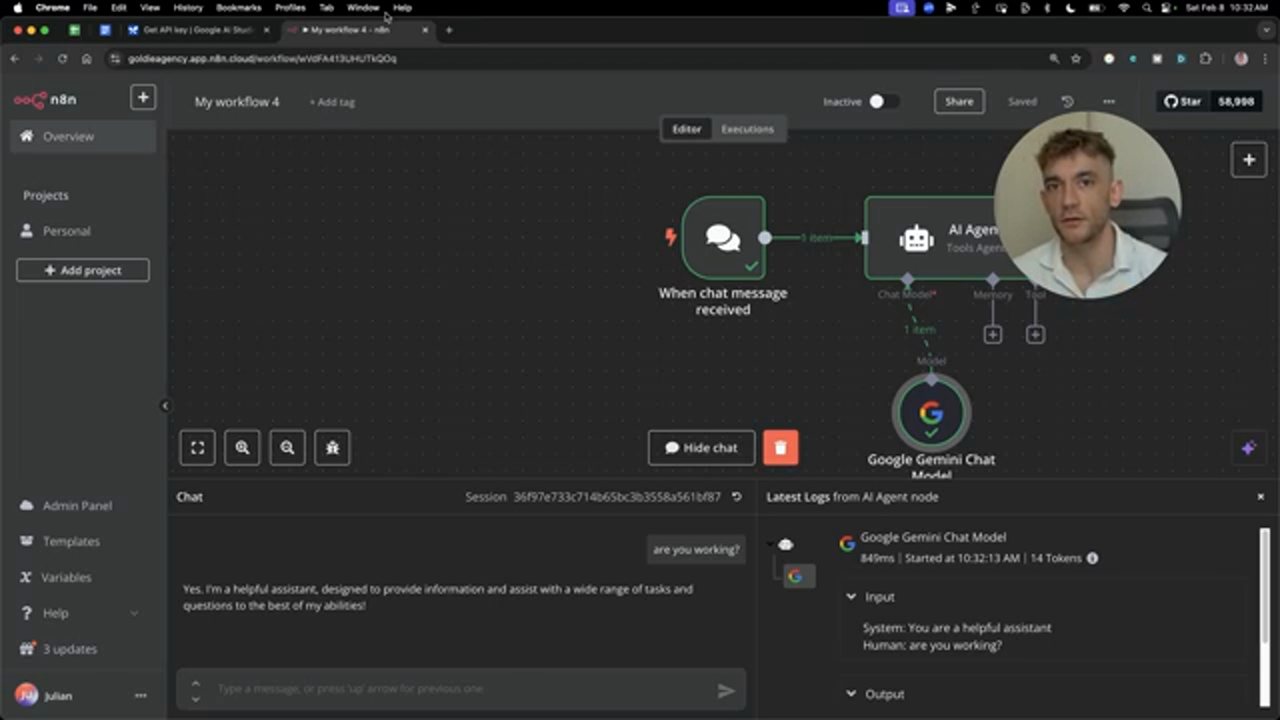Viewport: 1280px width, 720px height.
Task: Click the reset chat session icon
Action: click(x=737, y=497)
